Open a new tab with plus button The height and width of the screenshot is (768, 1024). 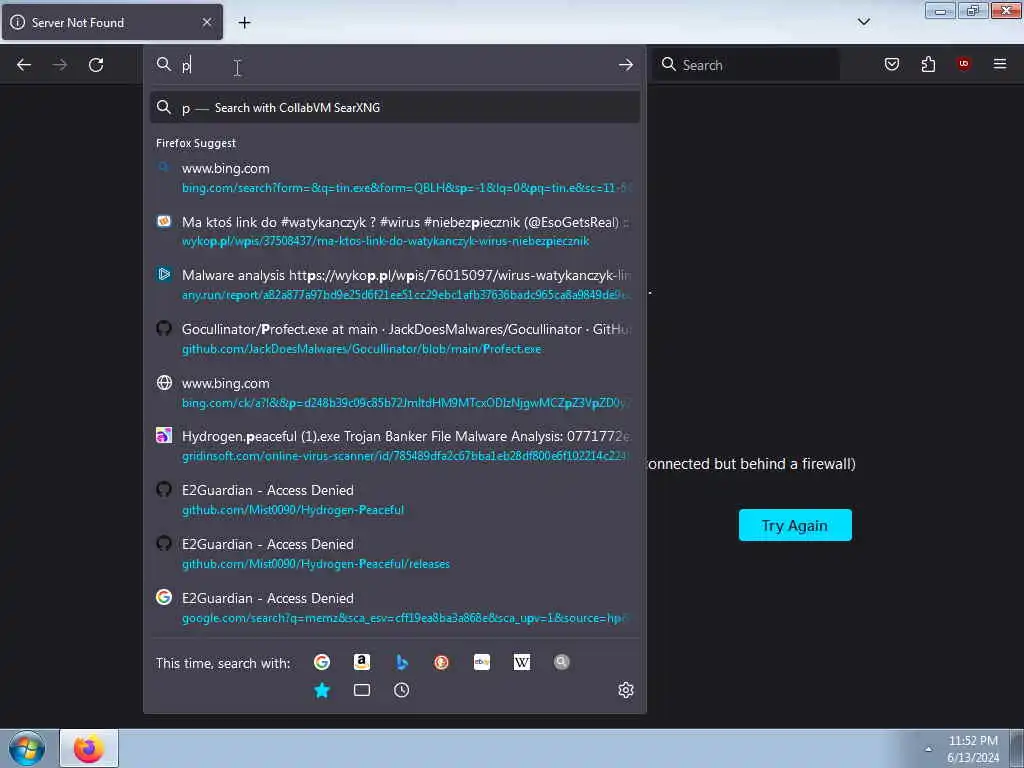click(244, 22)
